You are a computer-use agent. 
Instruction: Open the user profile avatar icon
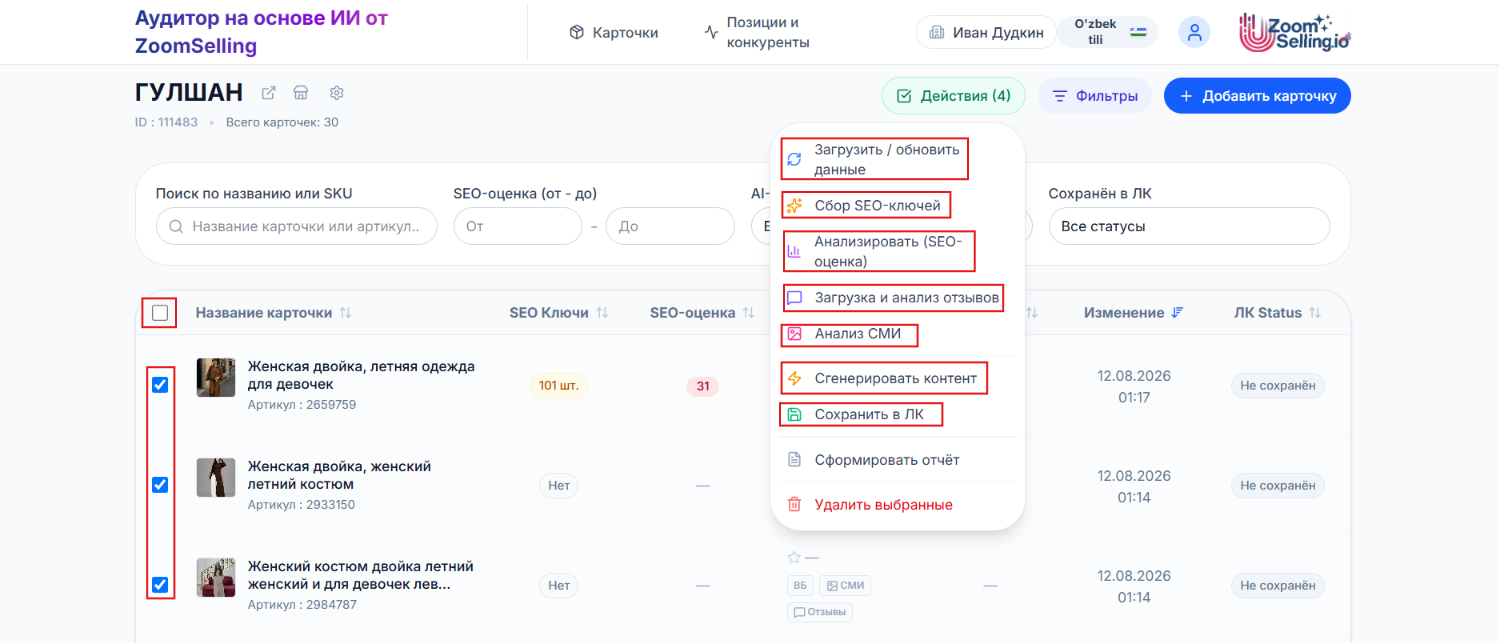[x=1194, y=33]
